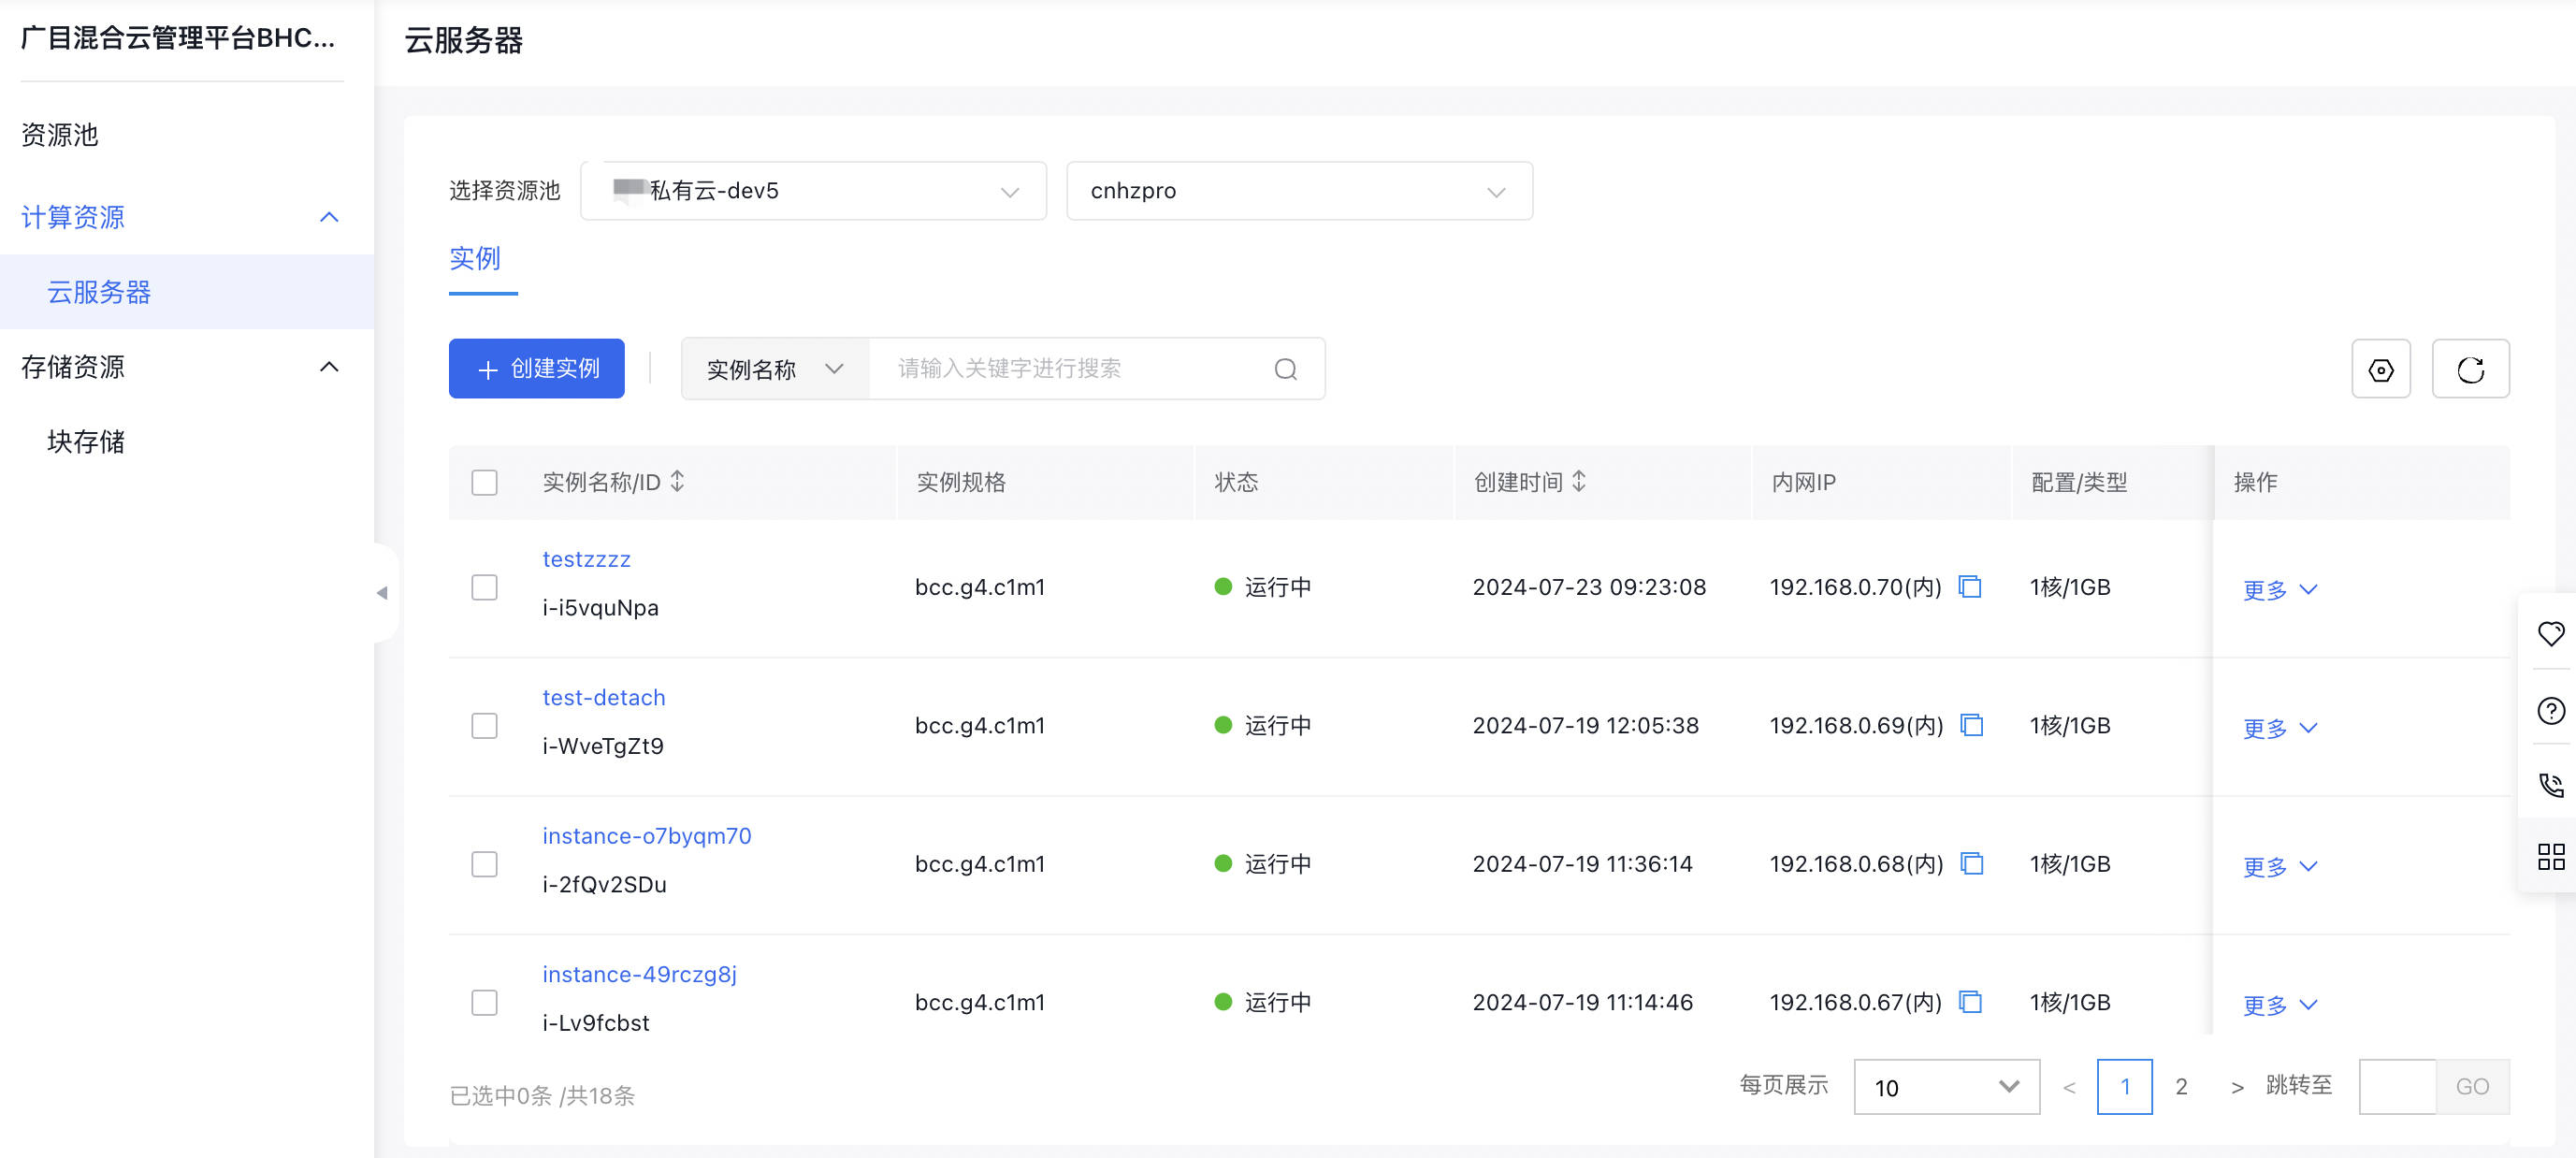The image size is (2576, 1158).
Task: Open 更多 menu for instance-o7byqm70
Action: click(2279, 866)
